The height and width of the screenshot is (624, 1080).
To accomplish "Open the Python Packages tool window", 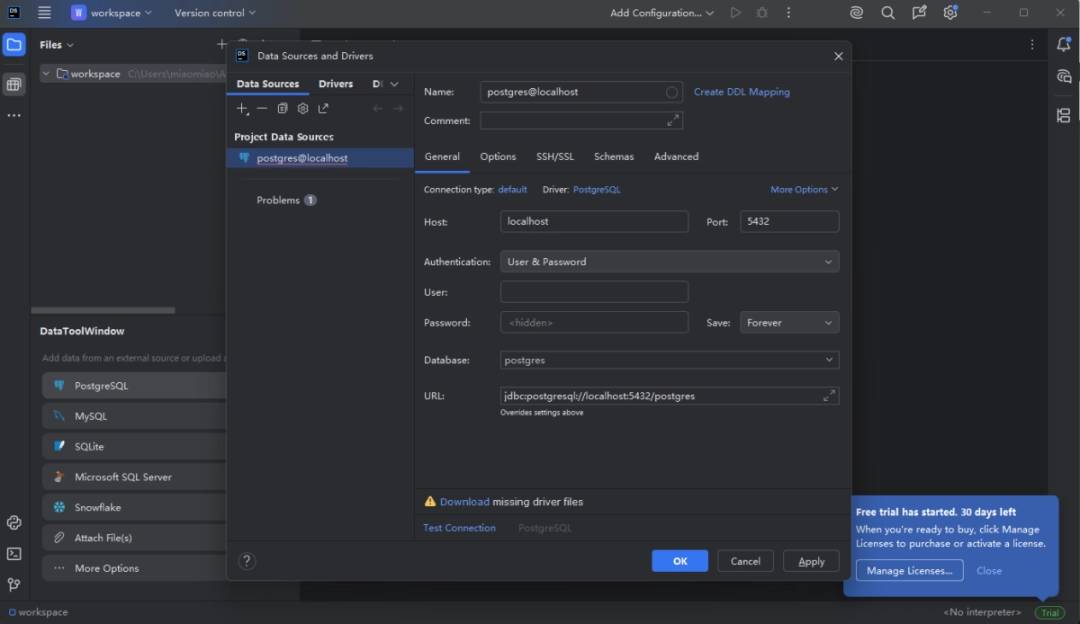I will click(14, 522).
